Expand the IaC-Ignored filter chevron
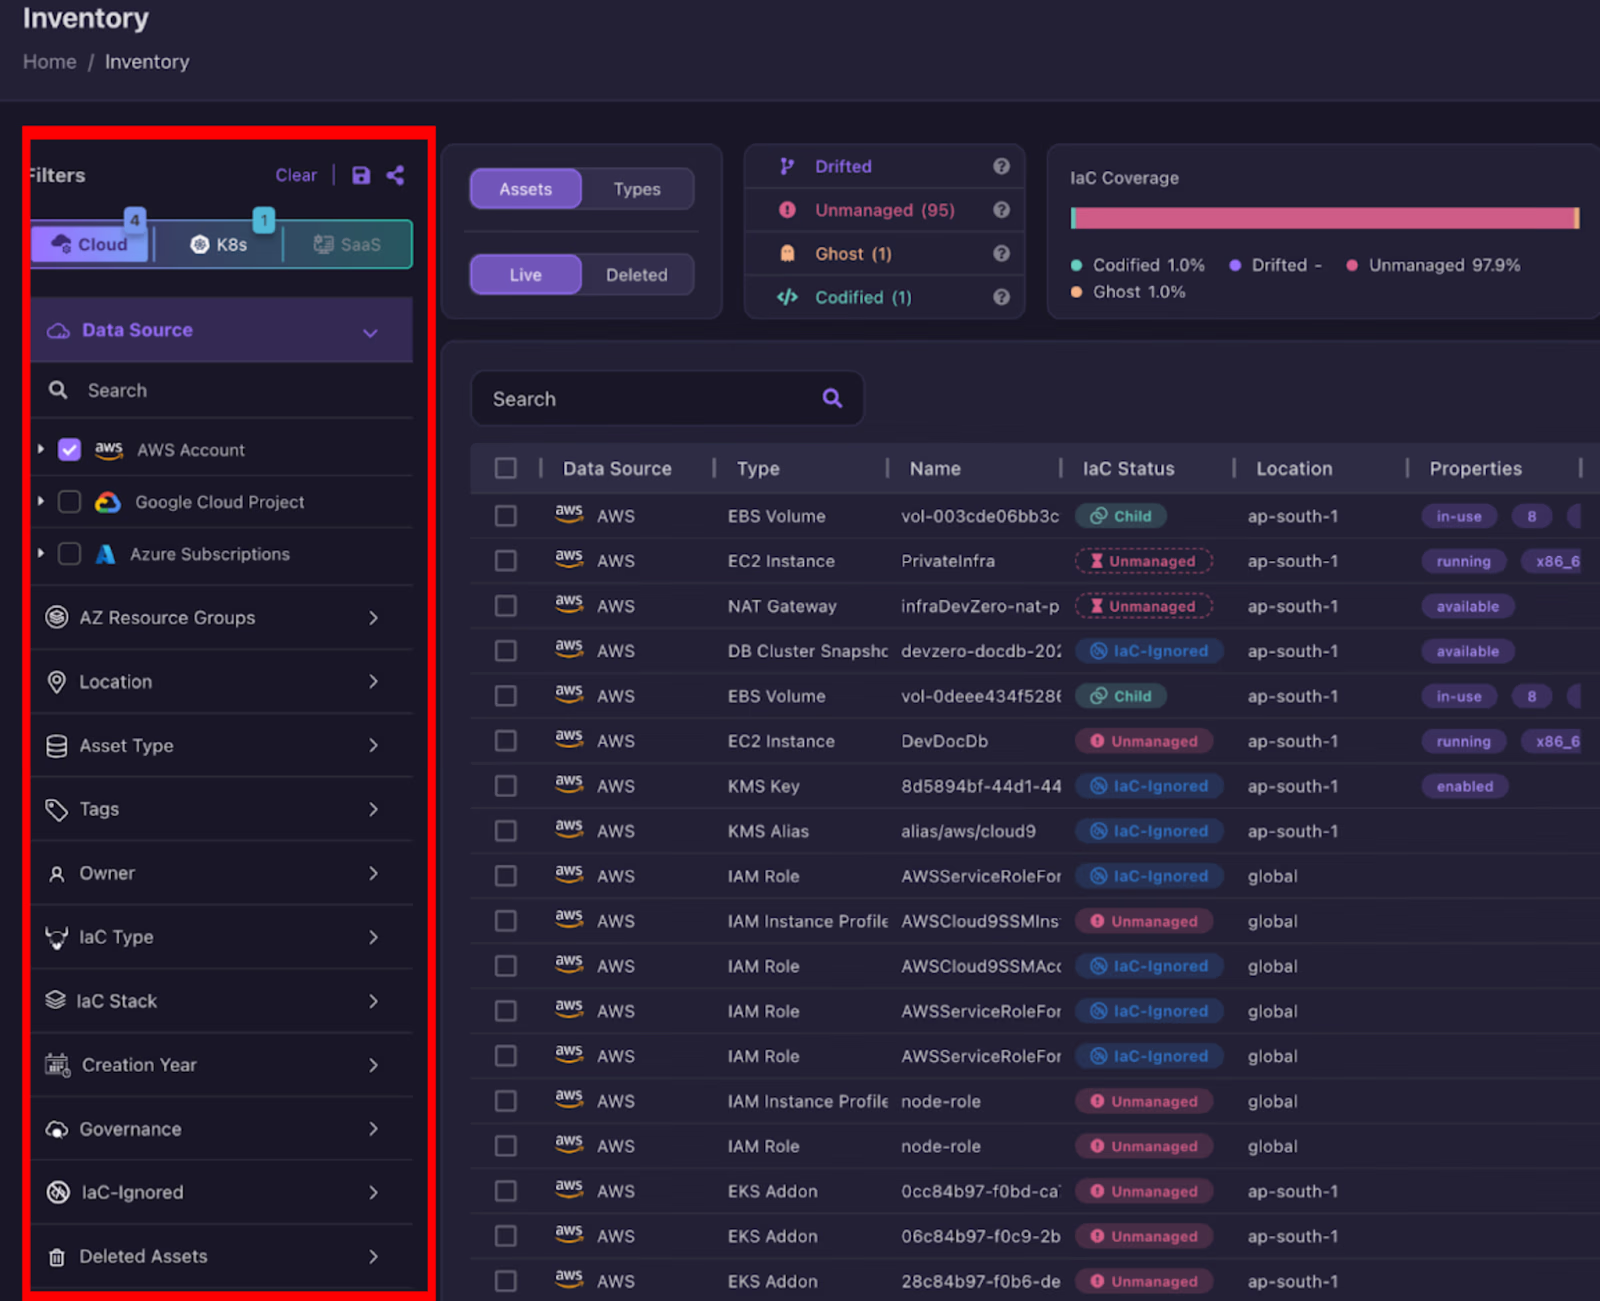Image resolution: width=1600 pixels, height=1301 pixels. (374, 1193)
